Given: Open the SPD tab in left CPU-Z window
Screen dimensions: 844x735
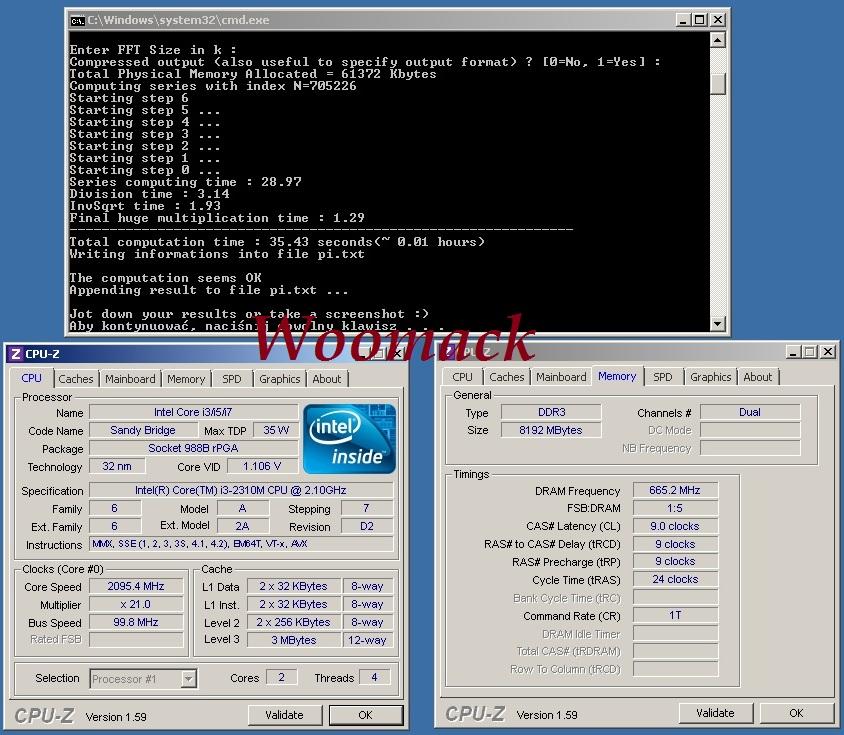Looking at the screenshot, I should [232, 379].
